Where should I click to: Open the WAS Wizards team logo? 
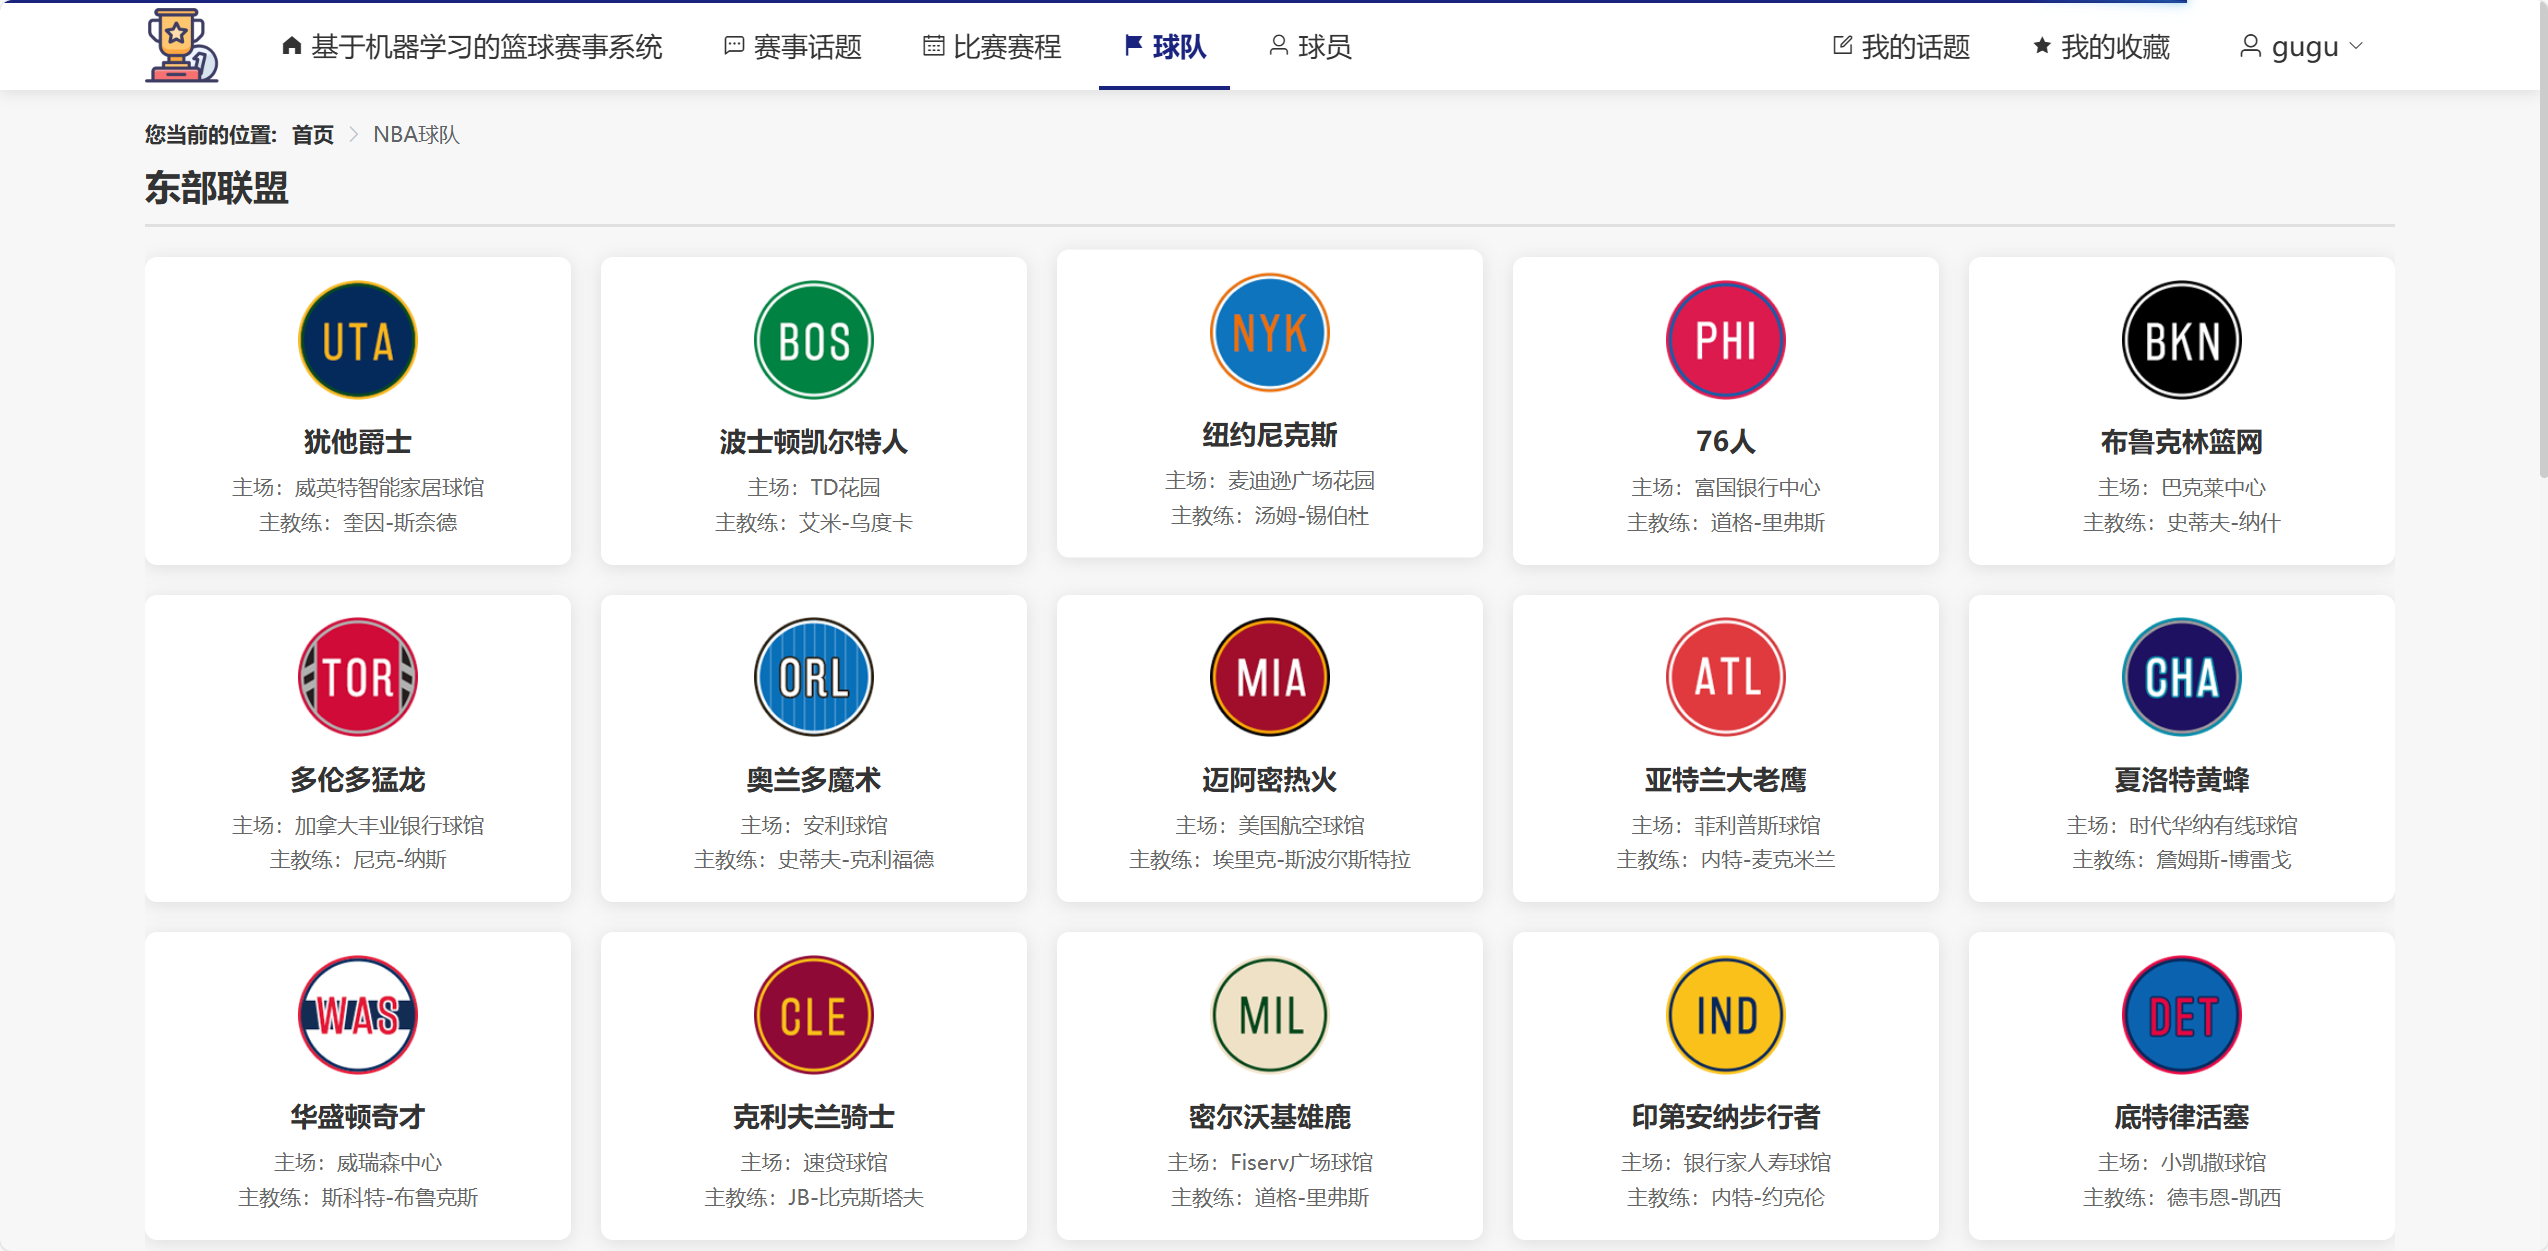pyautogui.click(x=358, y=1015)
